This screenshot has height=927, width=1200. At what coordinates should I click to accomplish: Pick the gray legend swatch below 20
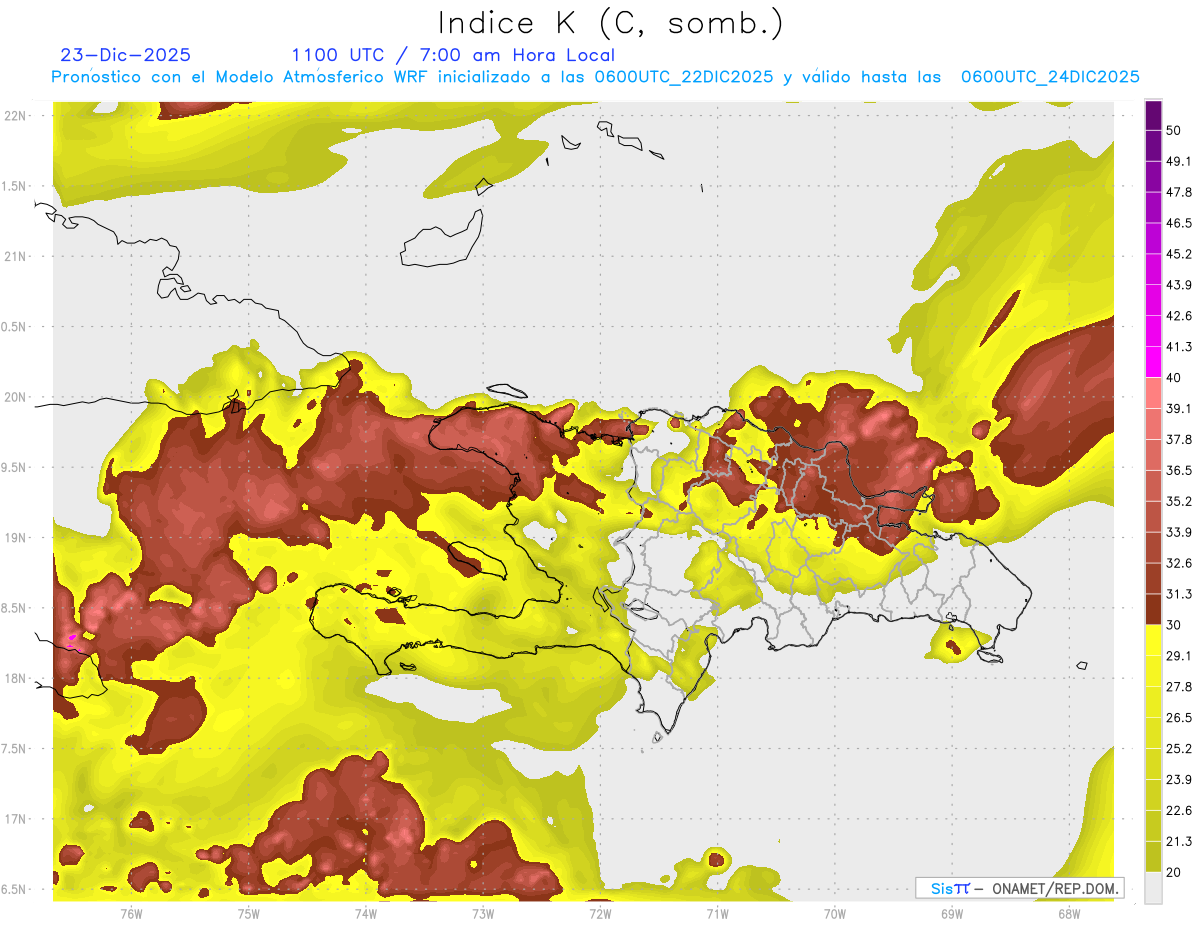pyautogui.click(x=1154, y=887)
